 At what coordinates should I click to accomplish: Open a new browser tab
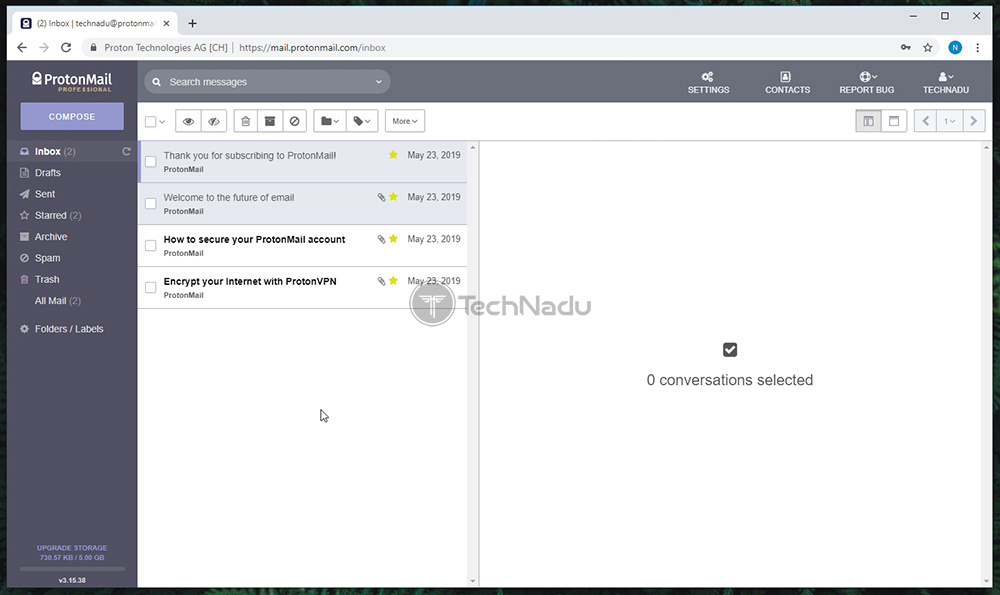192,24
